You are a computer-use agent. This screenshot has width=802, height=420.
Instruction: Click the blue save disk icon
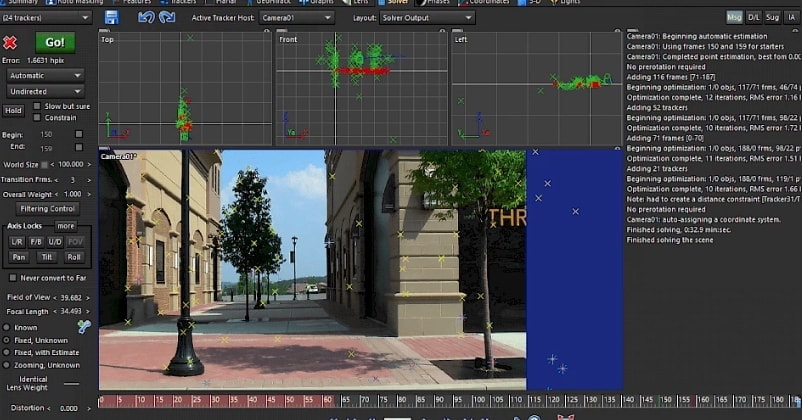click(x=111, y=17)
